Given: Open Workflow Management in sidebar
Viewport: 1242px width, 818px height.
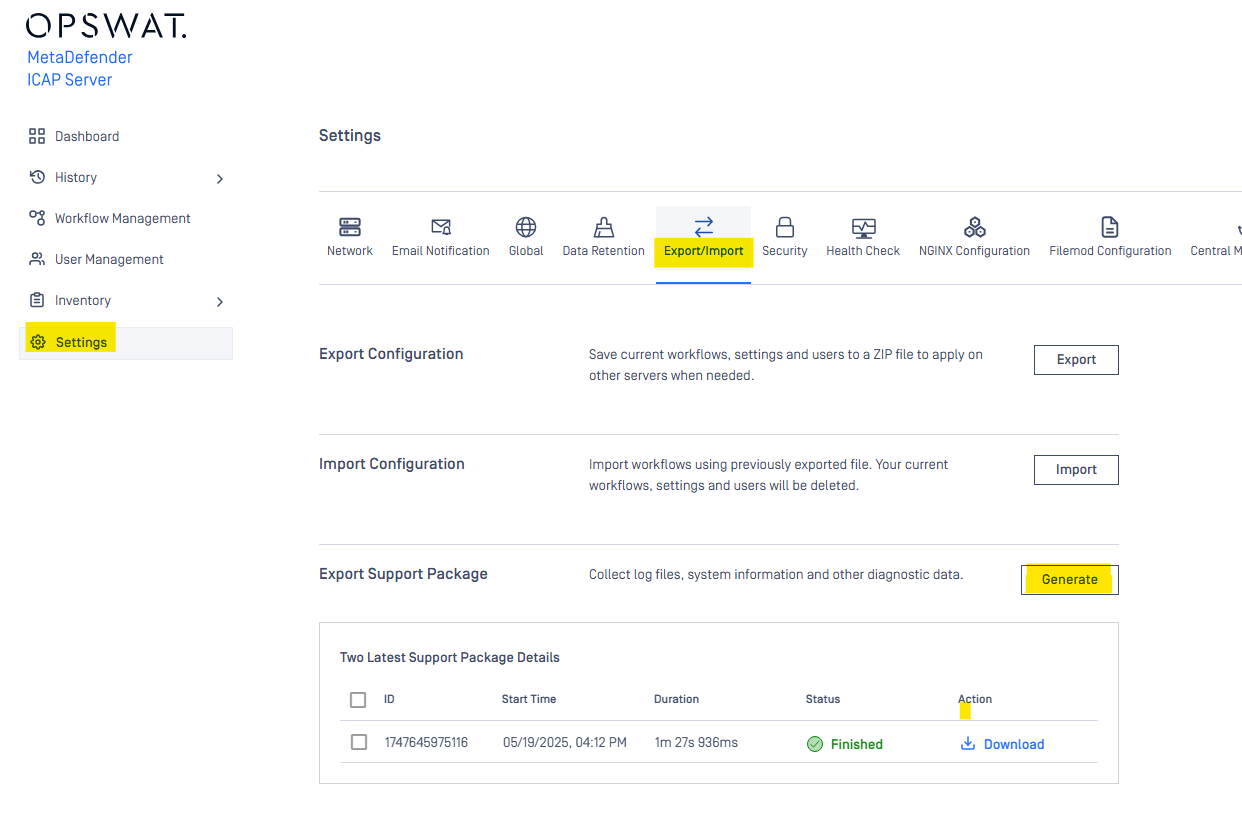Looking at the screenshot, I should click(x=122, y=218).
